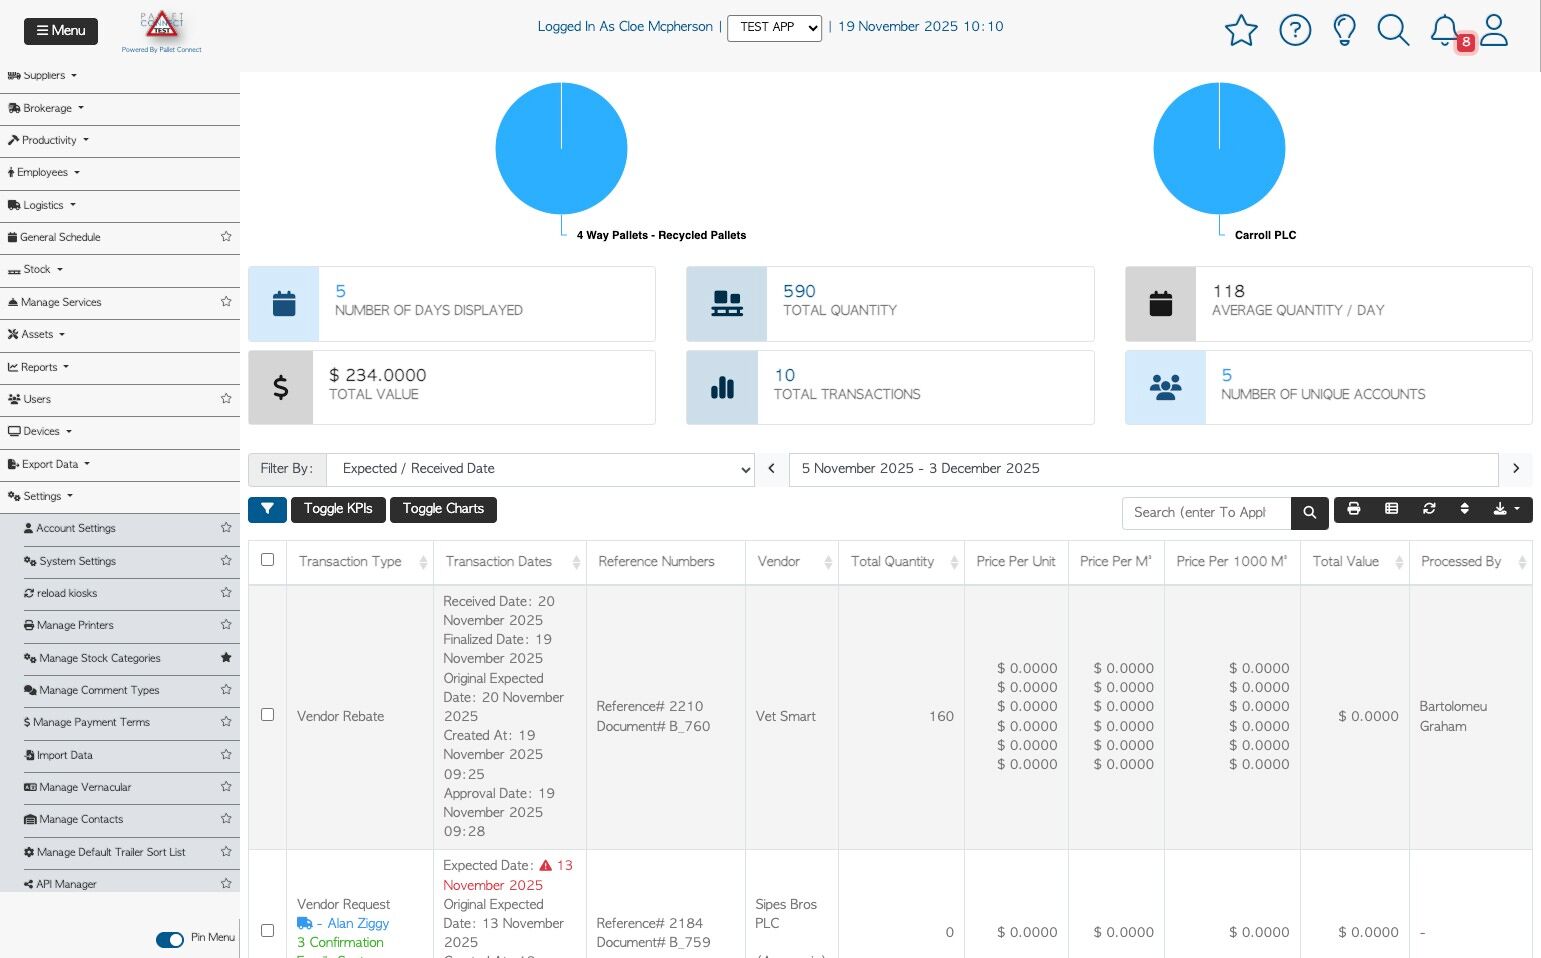This screenshot has width=1541, height=958.
Task: Refresh the table with the reload icon
Action: tap(1429, 509)
